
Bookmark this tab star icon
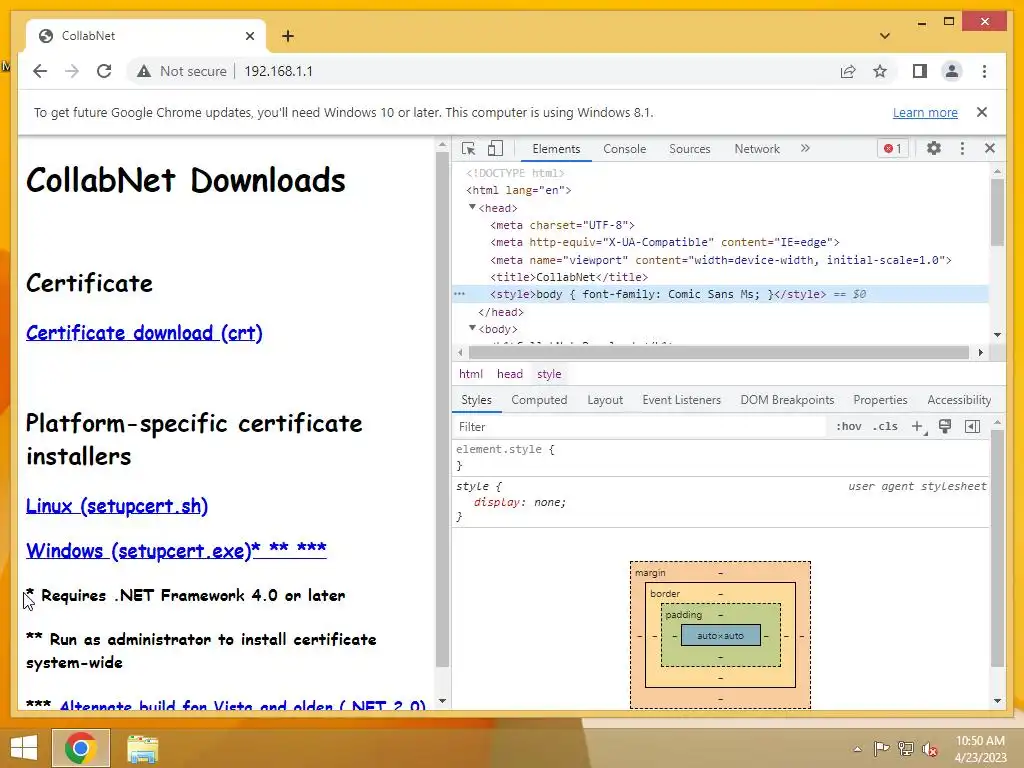tap(880, 71)
